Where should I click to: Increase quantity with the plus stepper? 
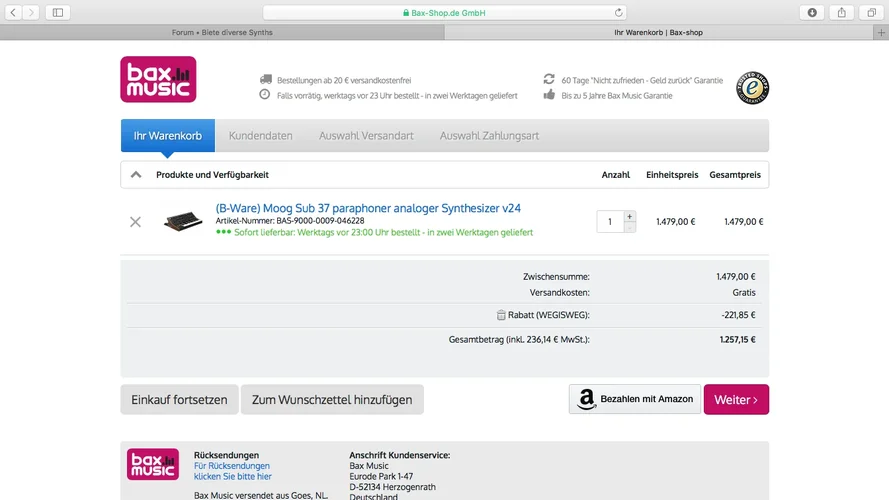(x=629, y=217)
